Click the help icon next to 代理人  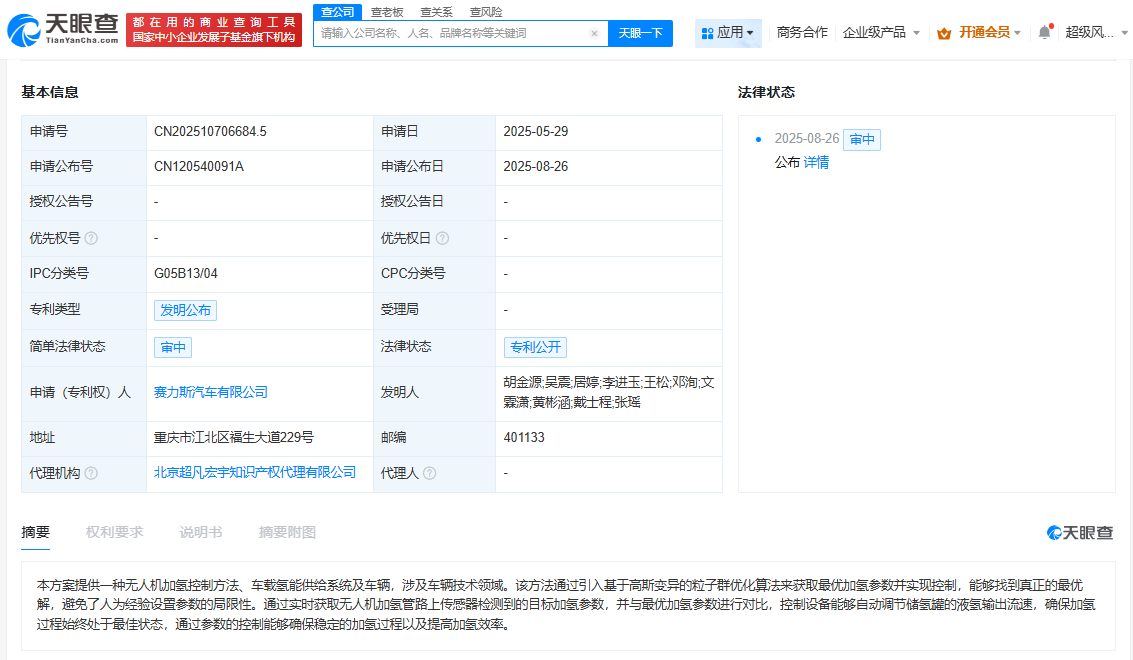tap(429, 472)
